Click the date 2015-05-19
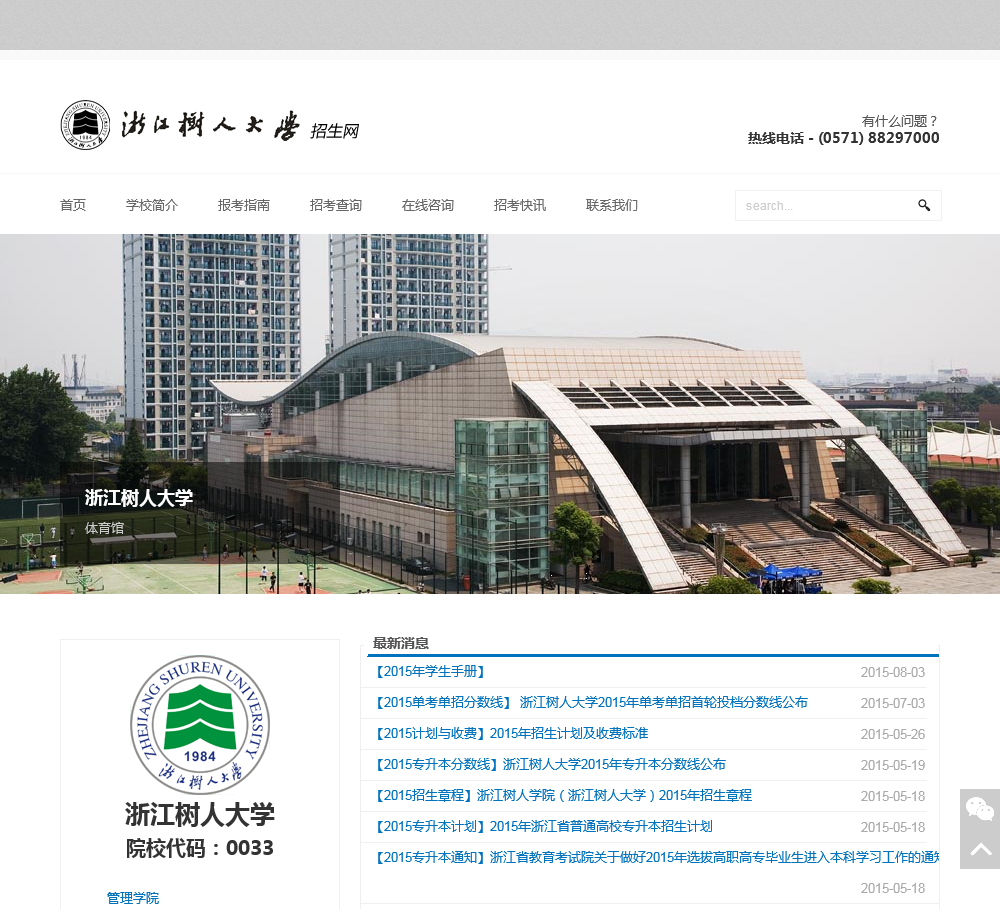Viewport: 1000px width, 909px height. tap(893, 765)
